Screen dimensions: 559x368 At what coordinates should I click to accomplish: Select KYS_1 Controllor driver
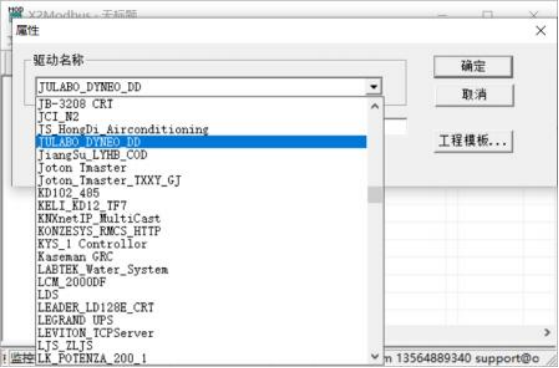(201, 244)
